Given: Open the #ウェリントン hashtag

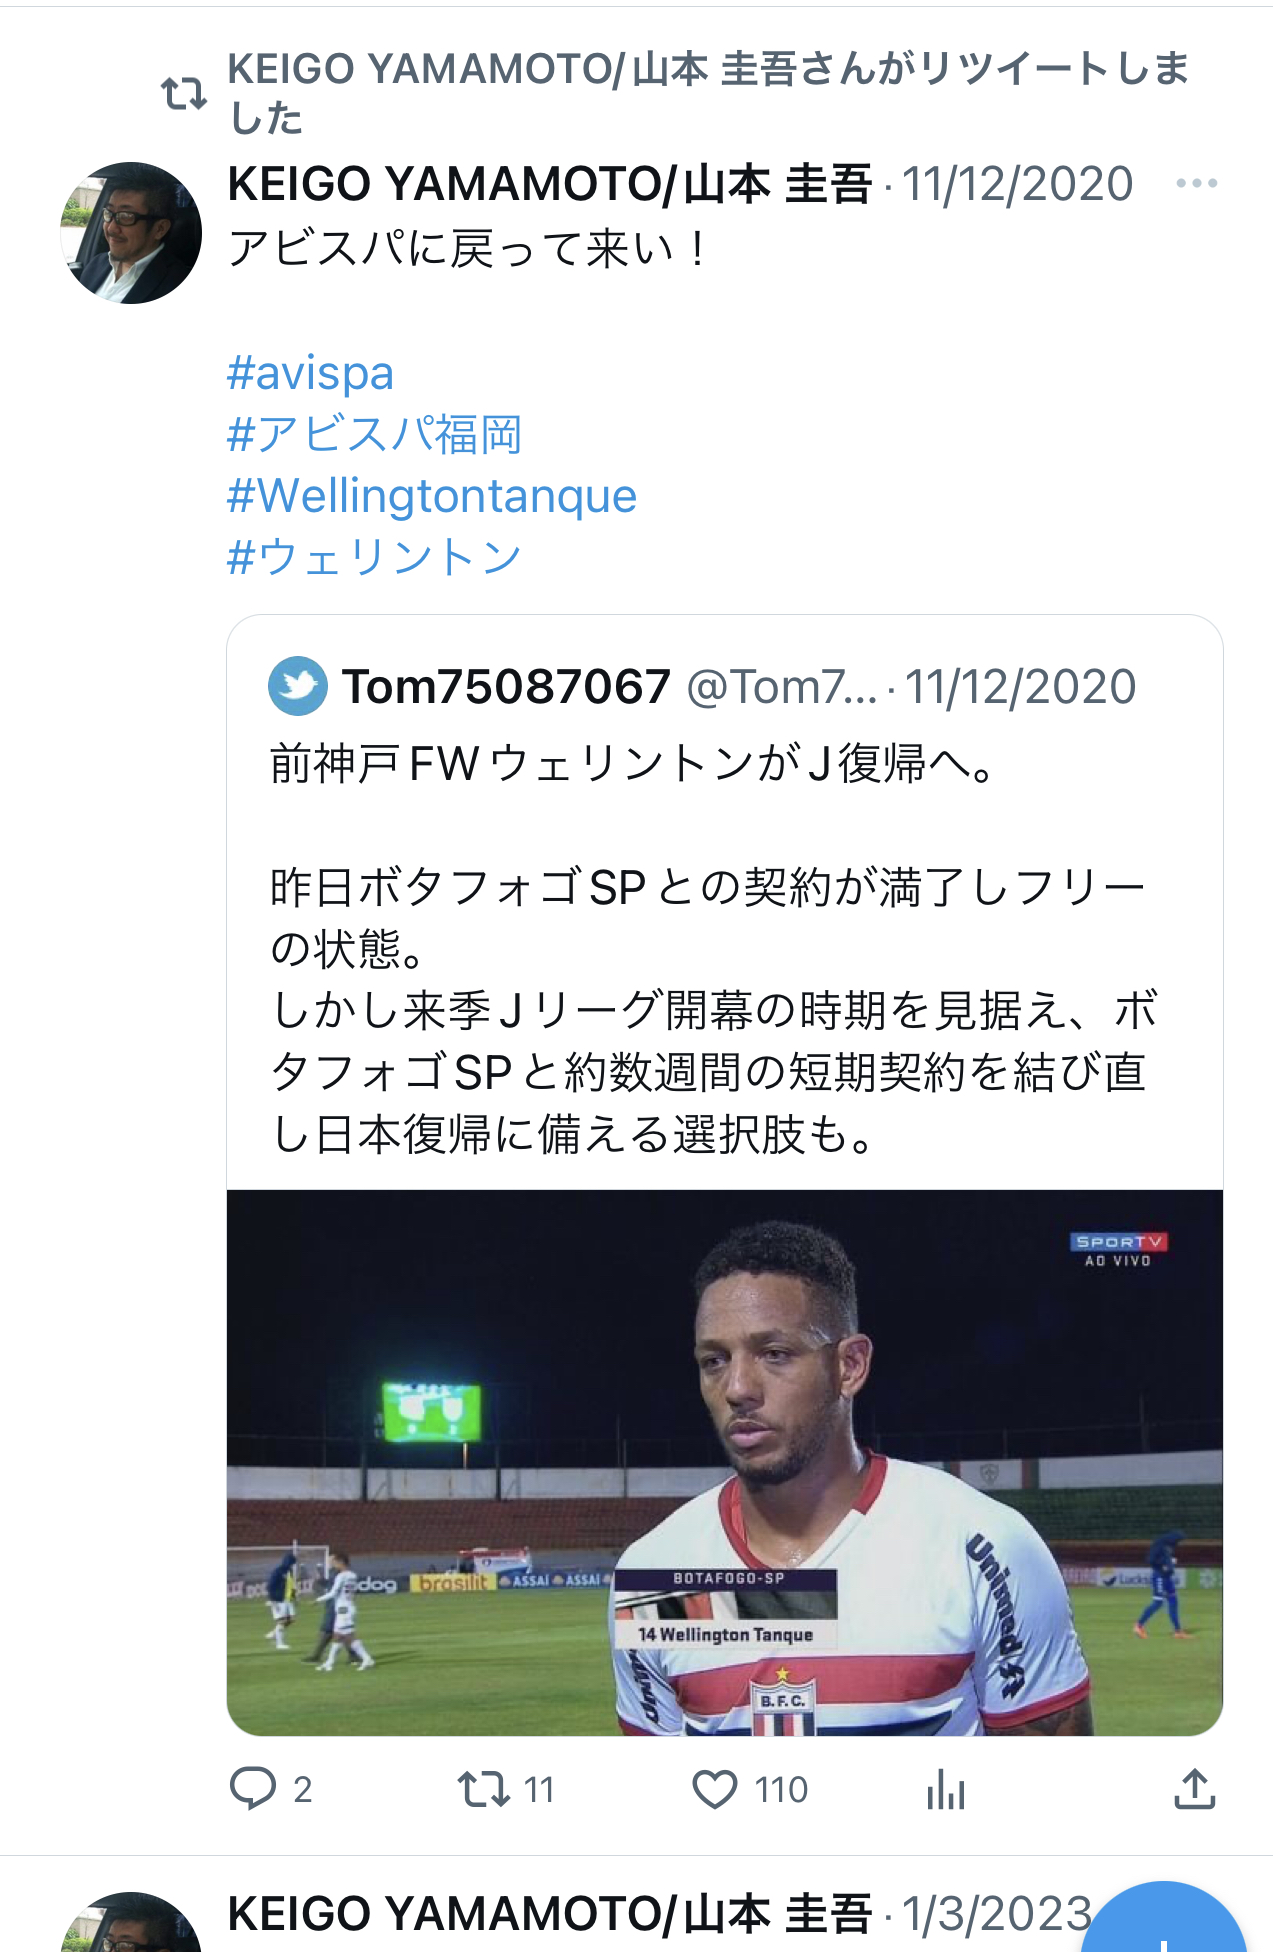Looking at the screenshot, I should 374,557.
